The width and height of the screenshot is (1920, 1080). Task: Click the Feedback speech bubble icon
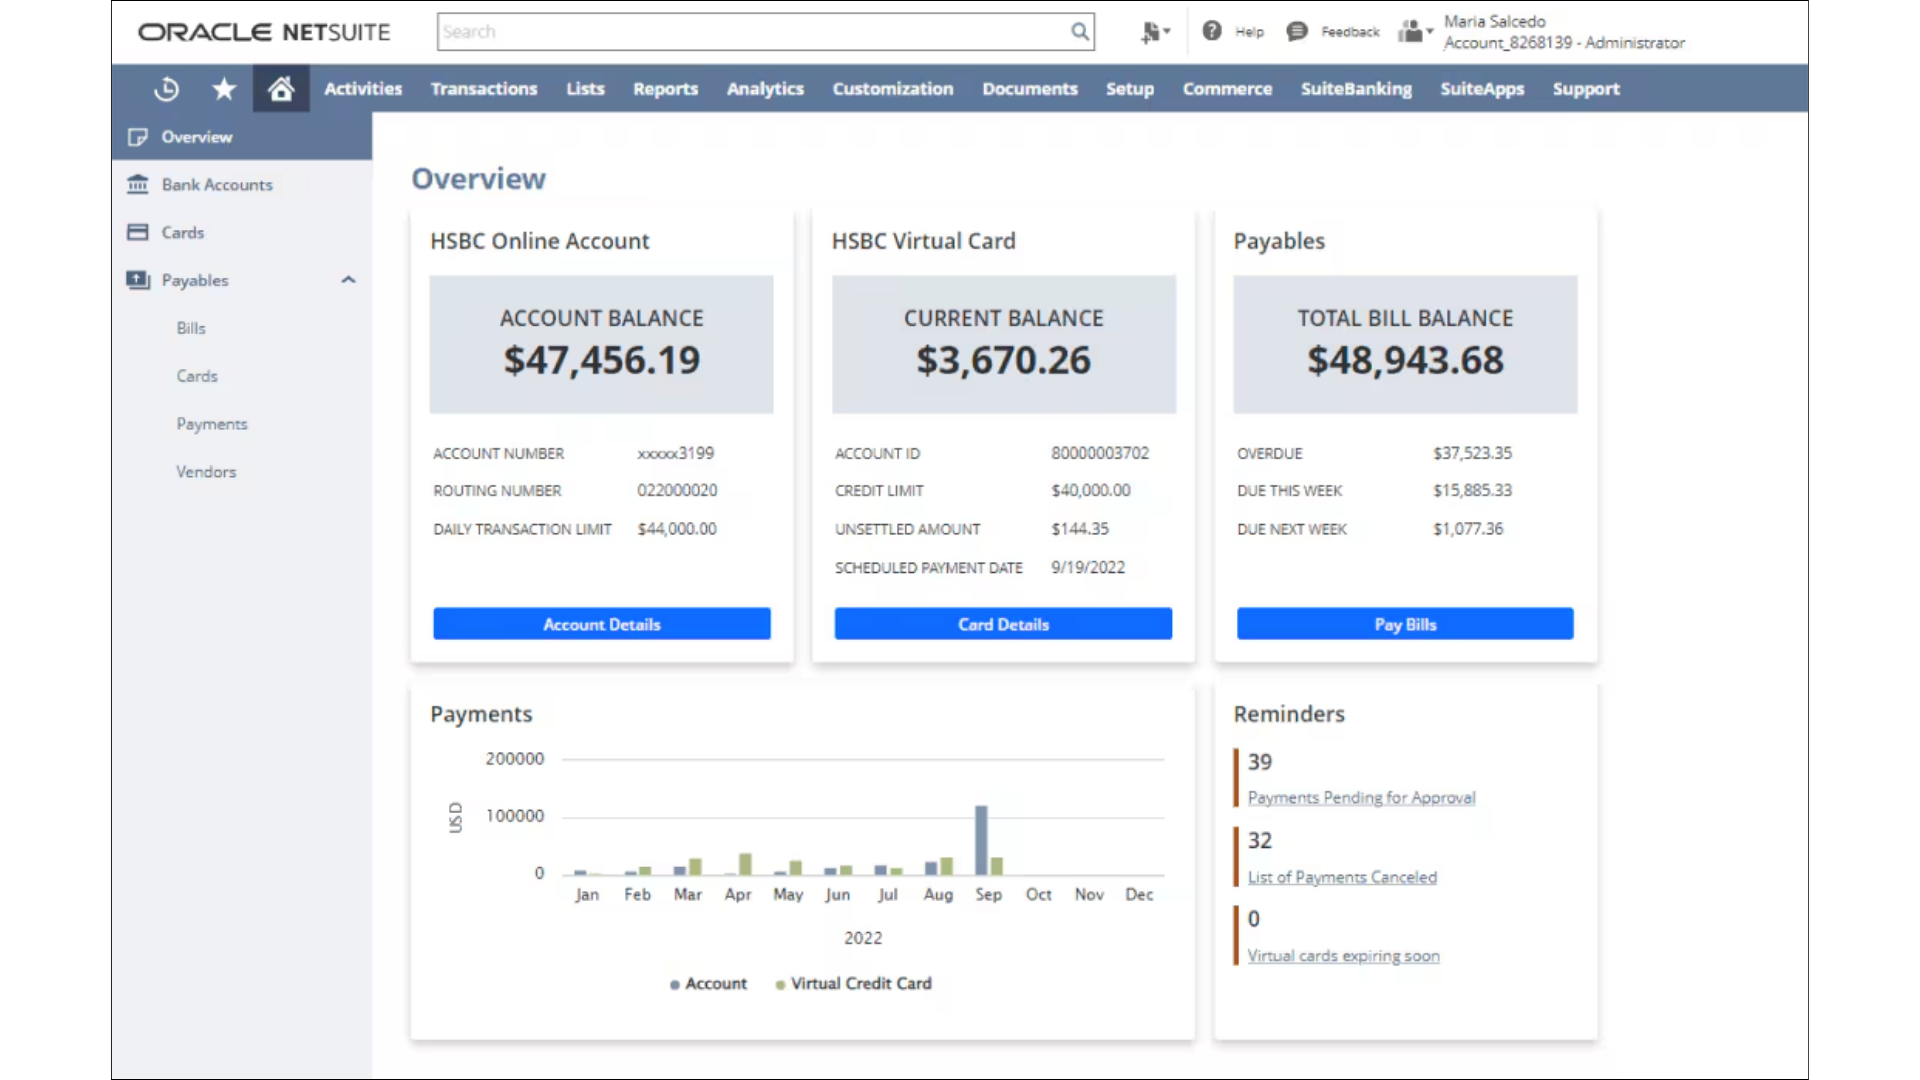[x=1296, y=30]
